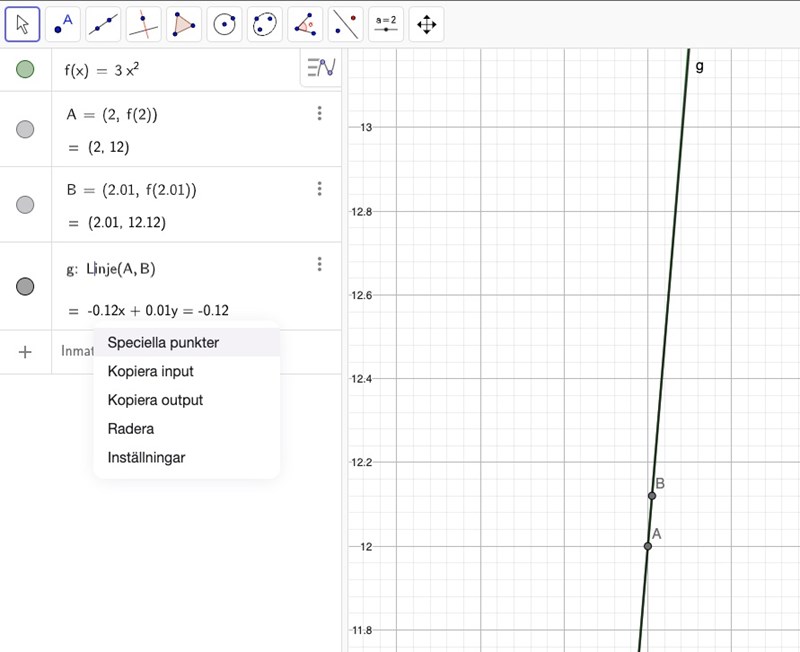
Task: Select the Move arrow tool
Action: [x=22, y=24]
